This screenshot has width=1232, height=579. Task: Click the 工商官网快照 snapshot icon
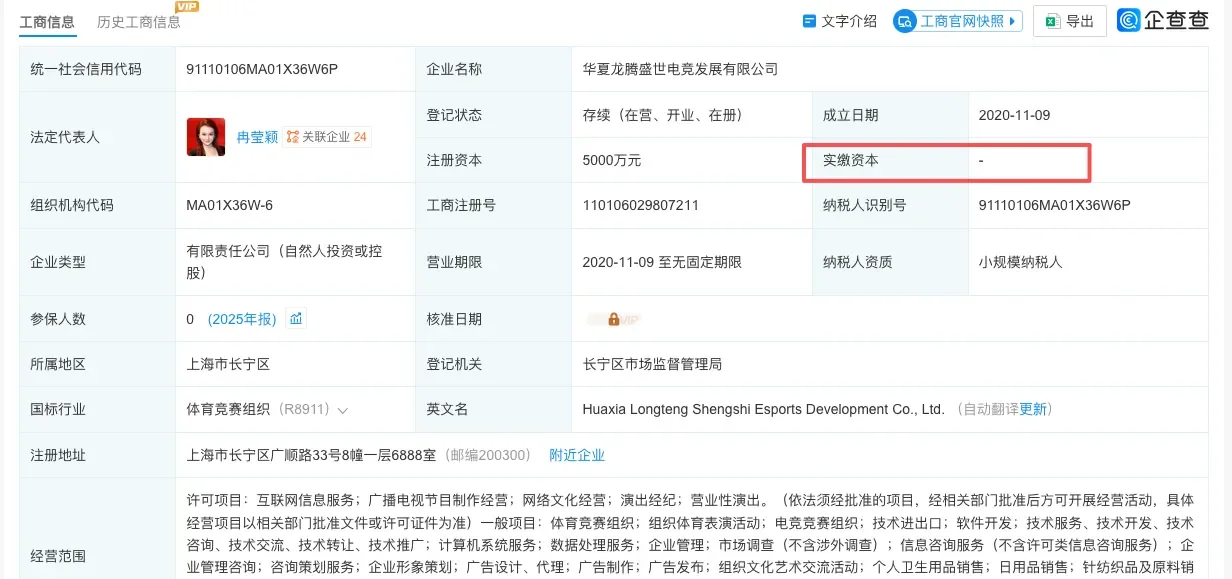[905, 21]
